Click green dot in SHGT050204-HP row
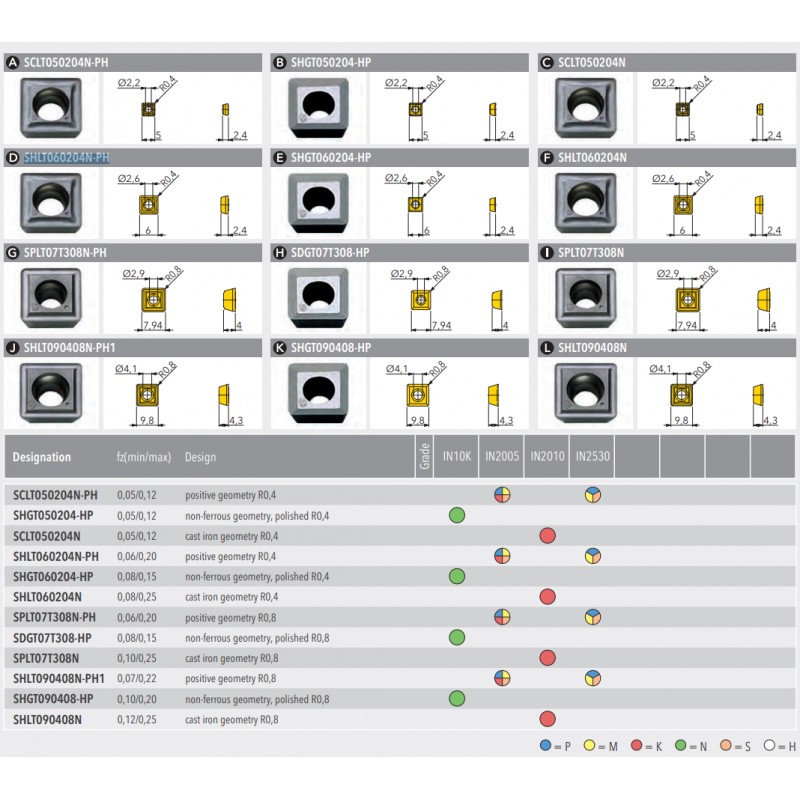800x800 pixels. (x=456, y=515)
